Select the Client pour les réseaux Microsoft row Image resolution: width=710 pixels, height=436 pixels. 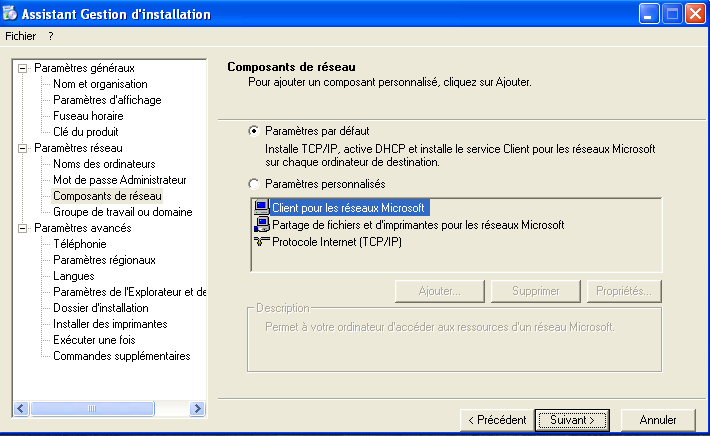point(348,208)
